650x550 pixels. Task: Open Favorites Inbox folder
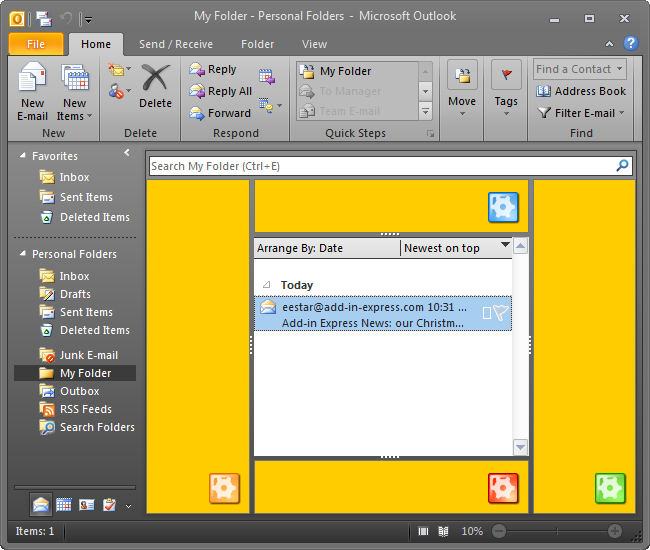[x=64, y=177]
